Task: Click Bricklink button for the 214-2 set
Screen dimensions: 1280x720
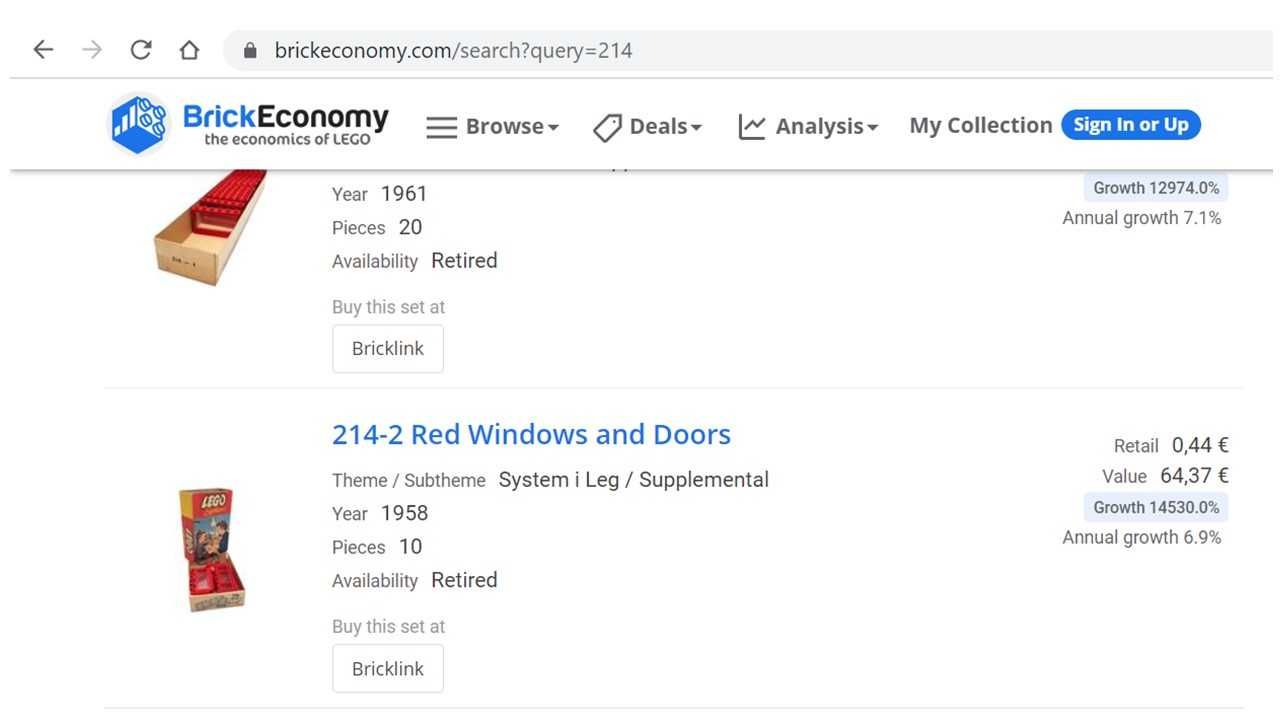Action: [388, 669]
